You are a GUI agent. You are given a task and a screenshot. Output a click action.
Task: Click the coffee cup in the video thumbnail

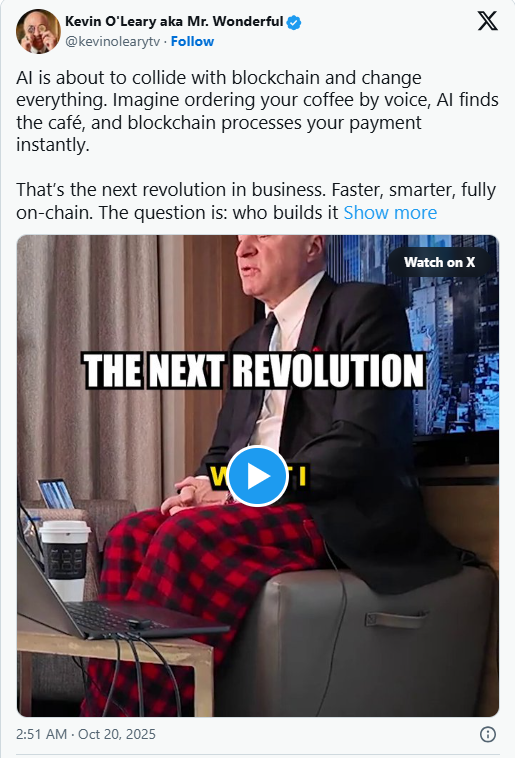tap(64, 559)
